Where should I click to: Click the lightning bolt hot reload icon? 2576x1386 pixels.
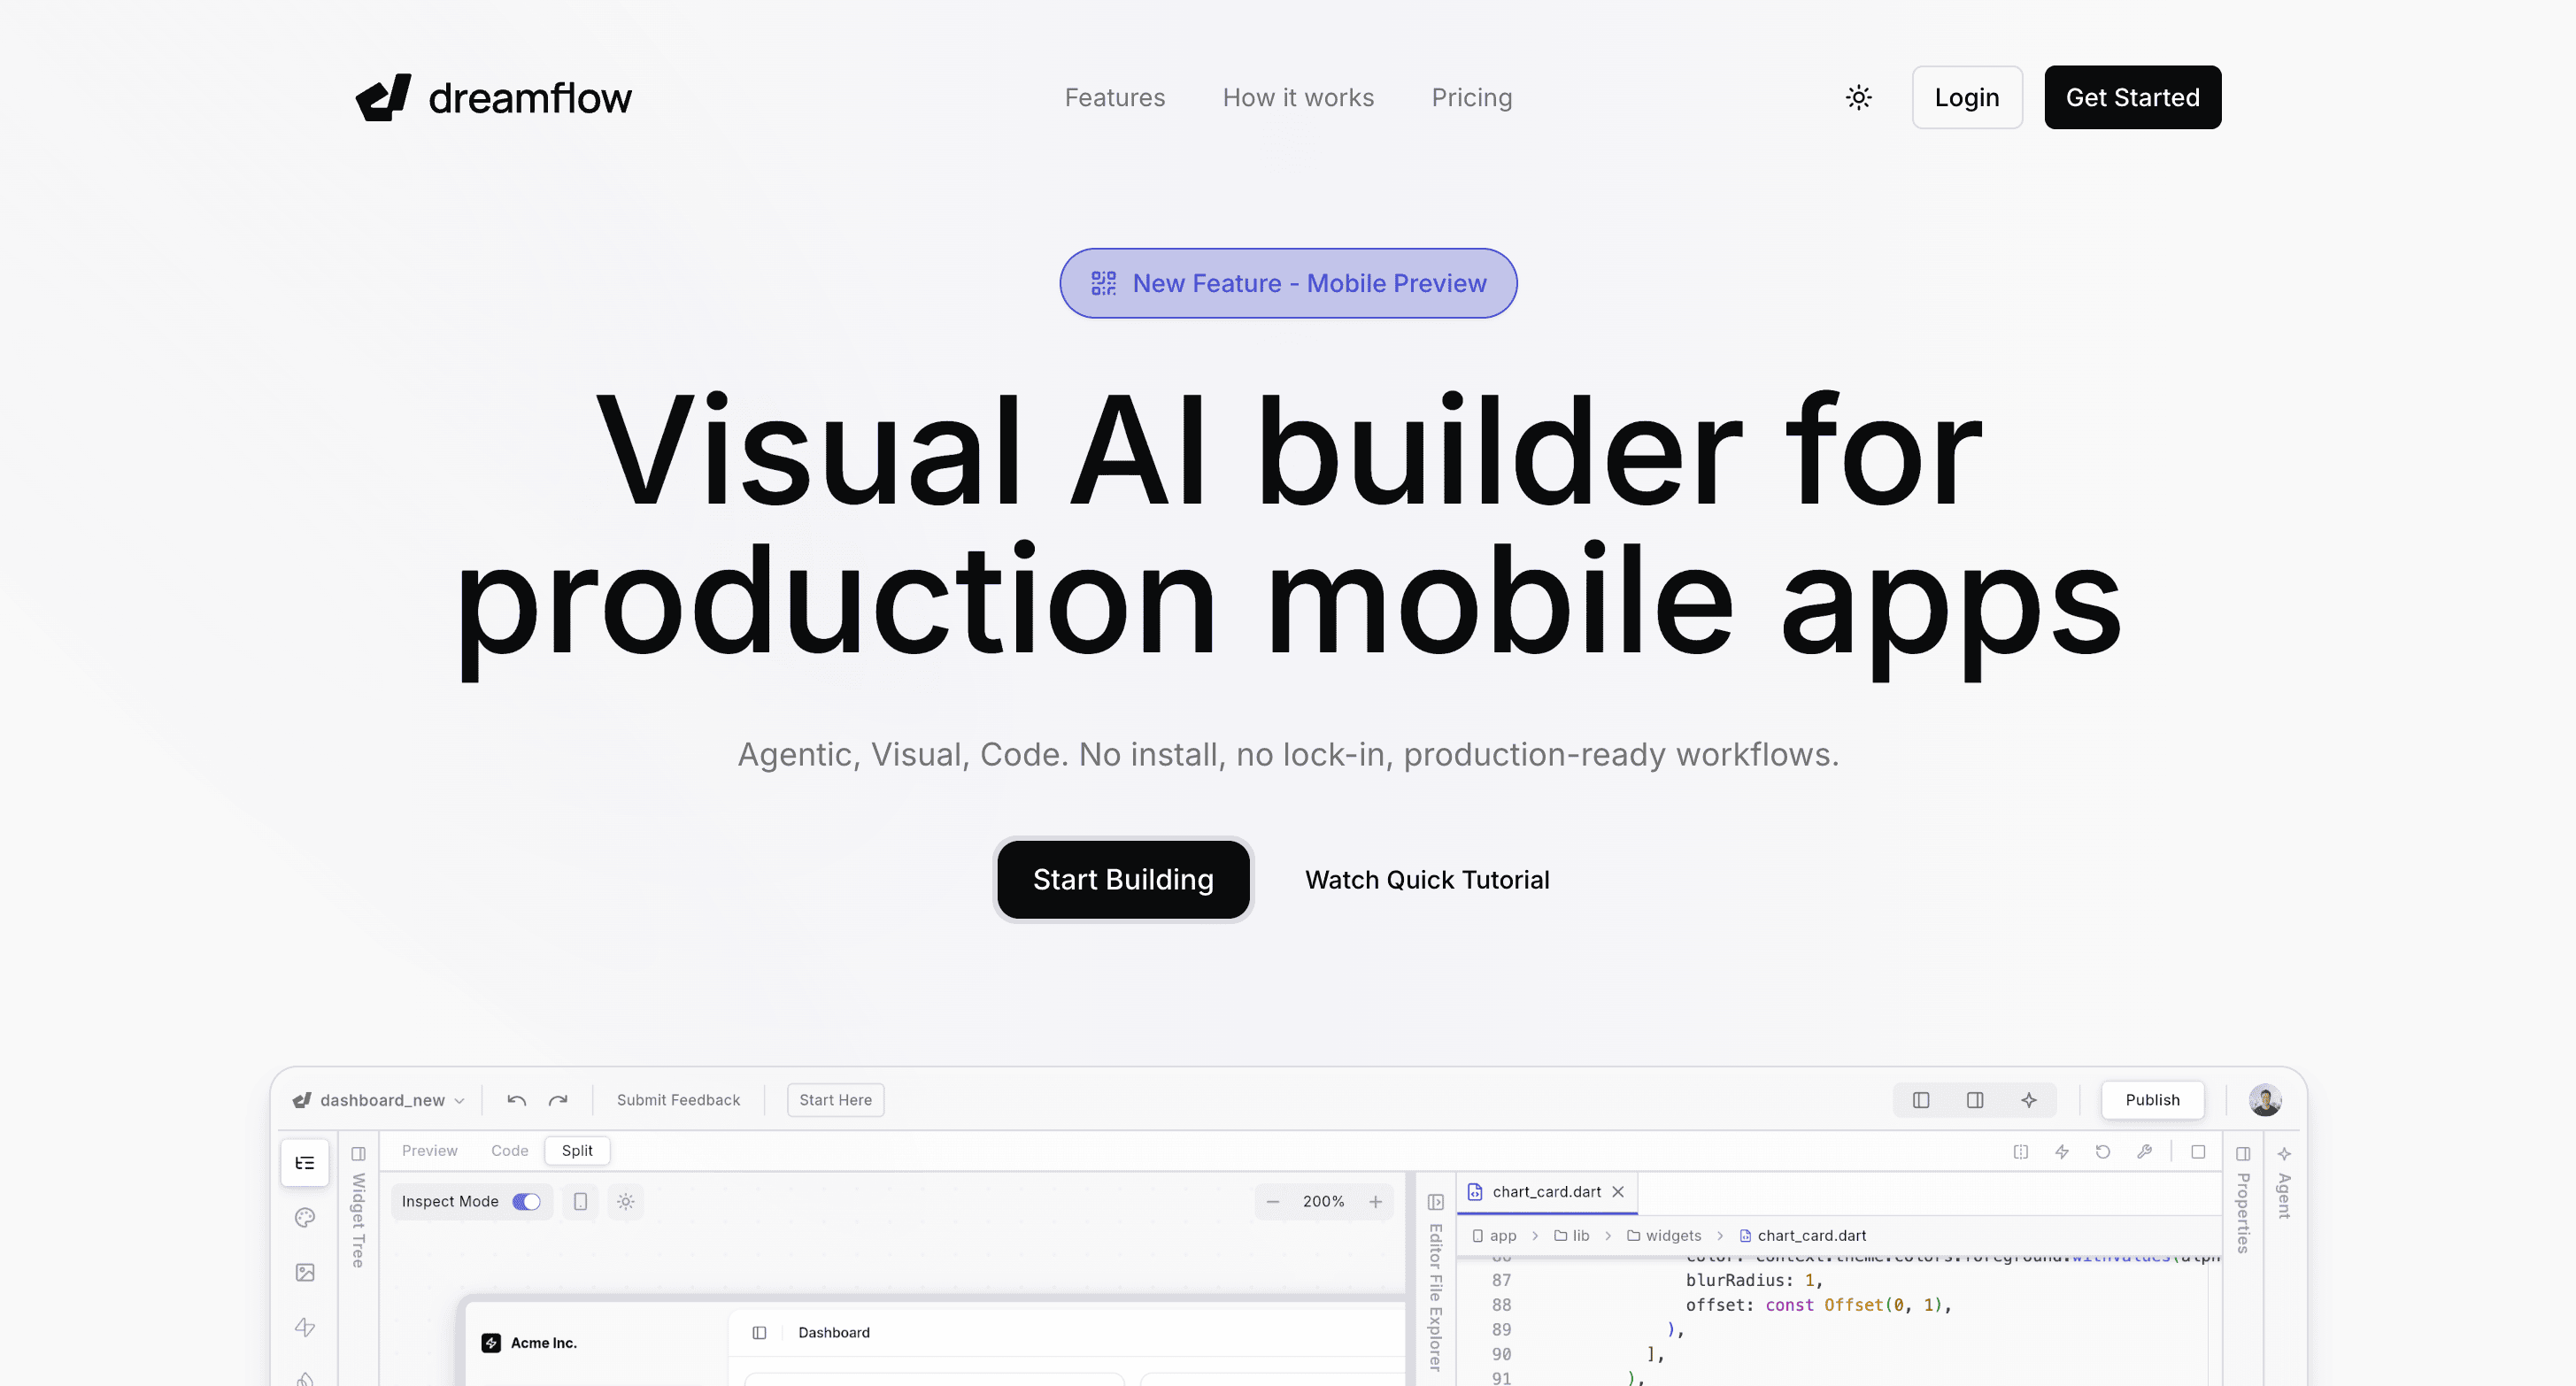(2061, 1151)
